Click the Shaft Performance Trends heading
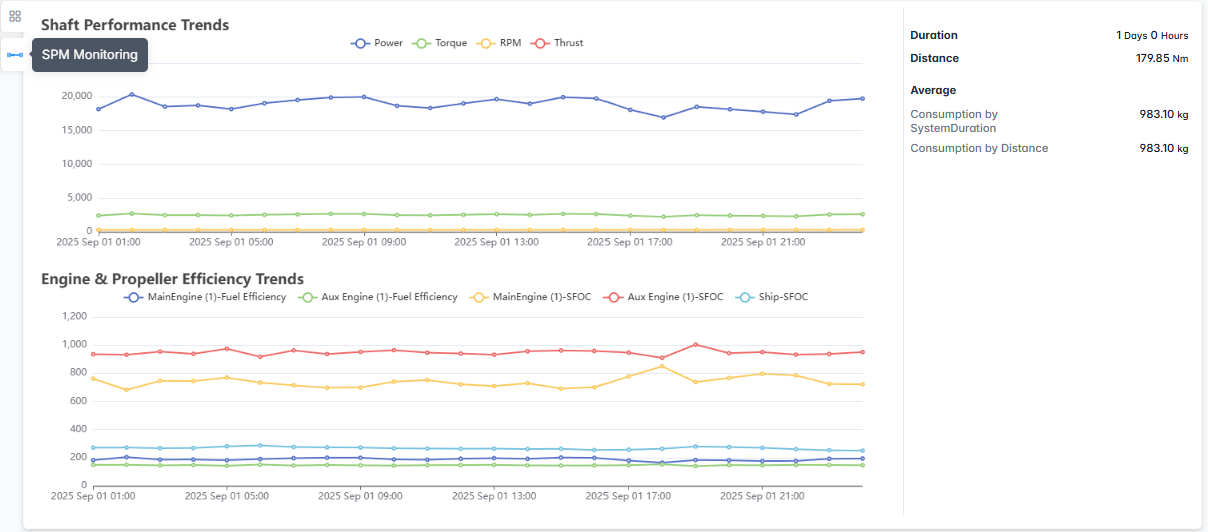The width and height of the screenshot is (1208, 532). coord(135,25)
